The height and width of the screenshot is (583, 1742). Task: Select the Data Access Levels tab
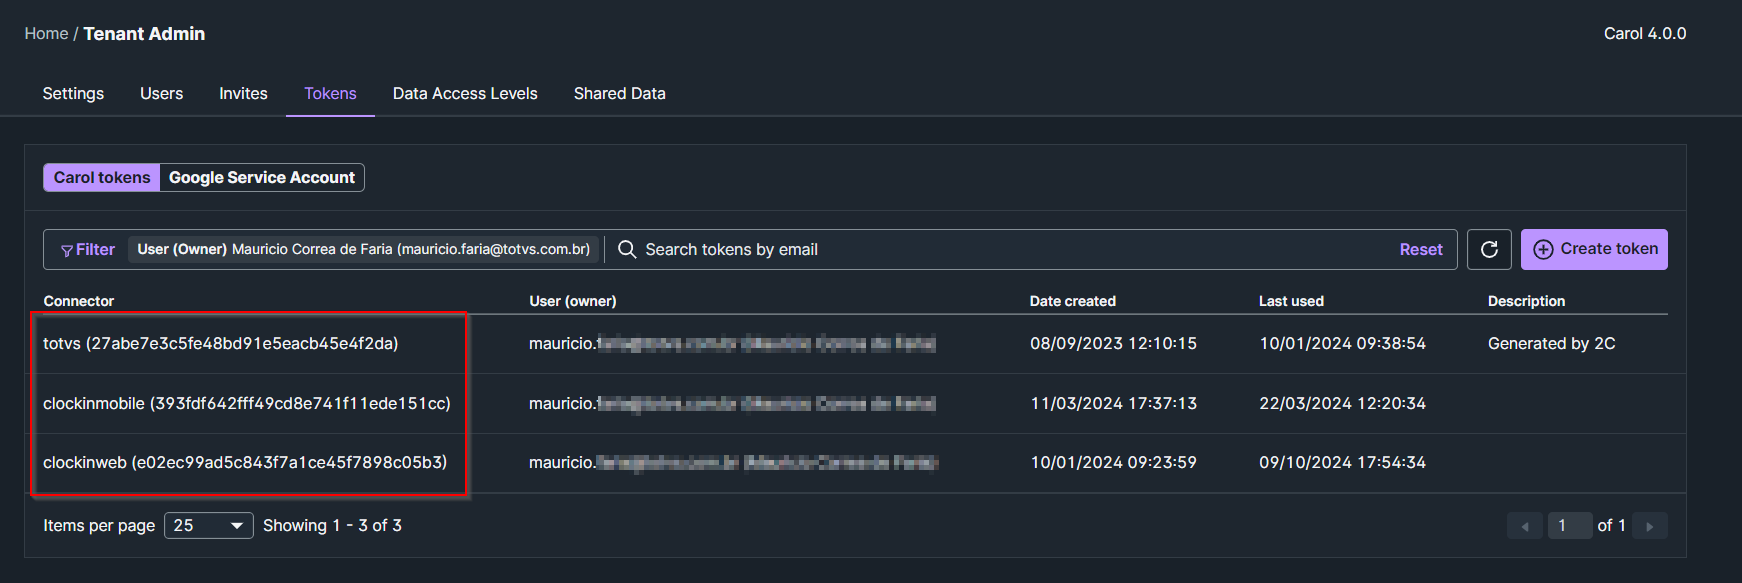click(465, 93)
